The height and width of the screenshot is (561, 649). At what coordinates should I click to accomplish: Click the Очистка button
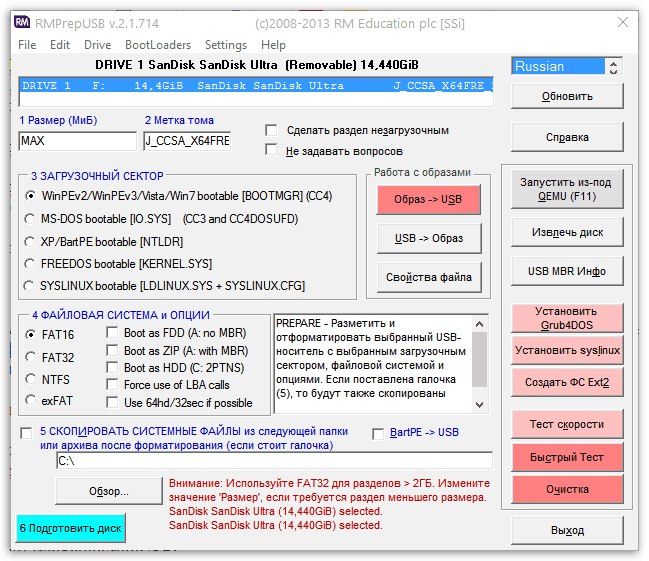(567, 489)
